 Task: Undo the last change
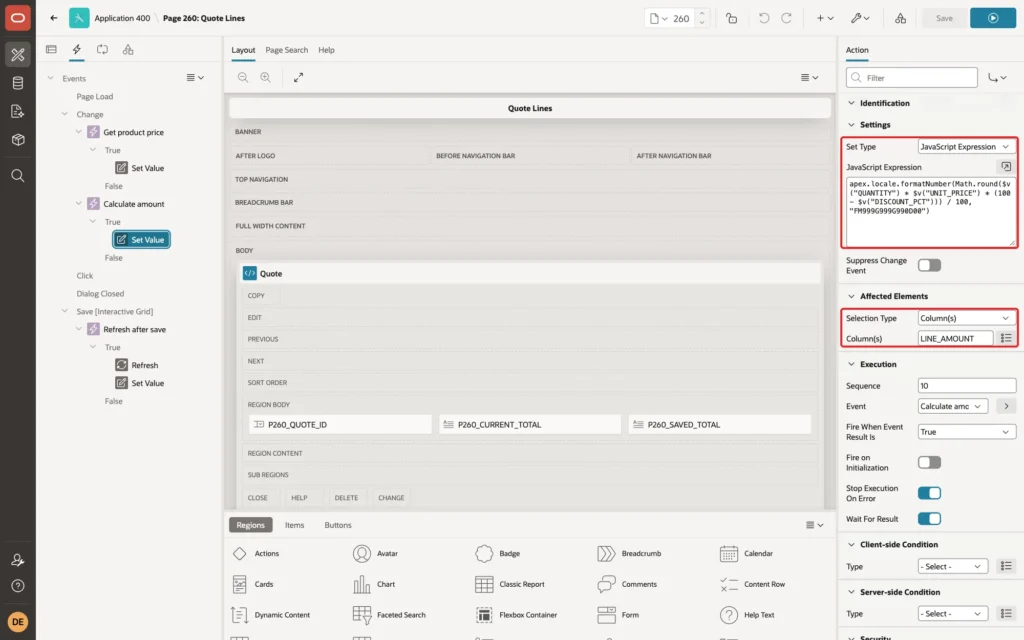[763, 18]
